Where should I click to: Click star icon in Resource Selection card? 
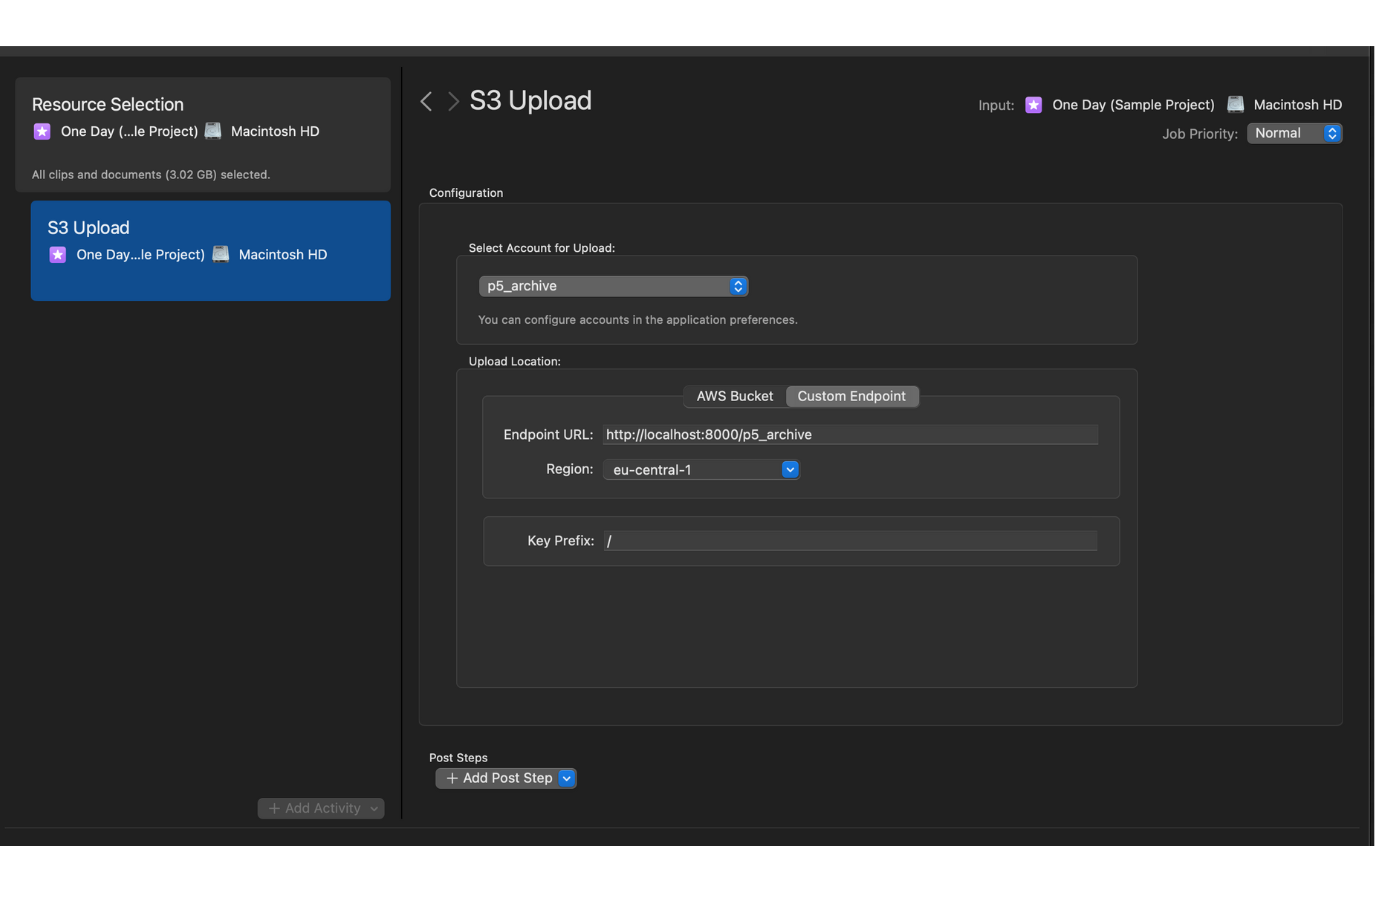click(x=42, y=131)
